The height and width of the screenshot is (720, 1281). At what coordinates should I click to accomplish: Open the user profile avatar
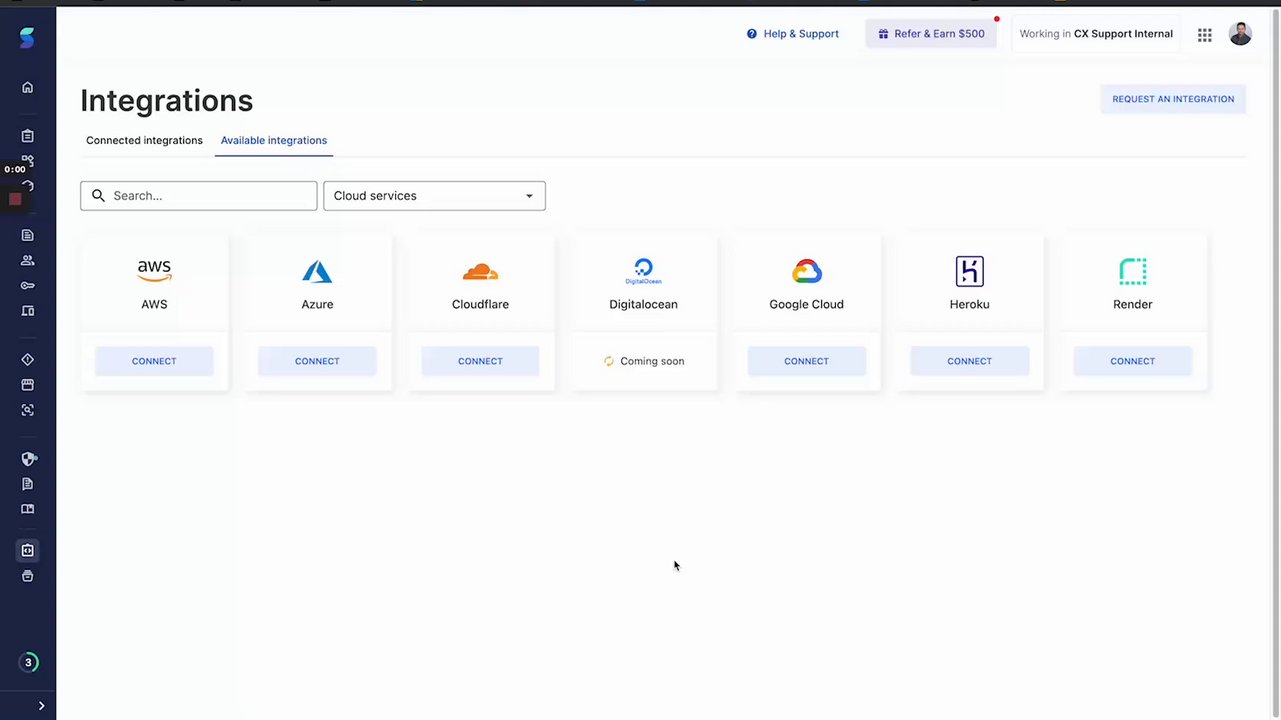[1240, 34]
